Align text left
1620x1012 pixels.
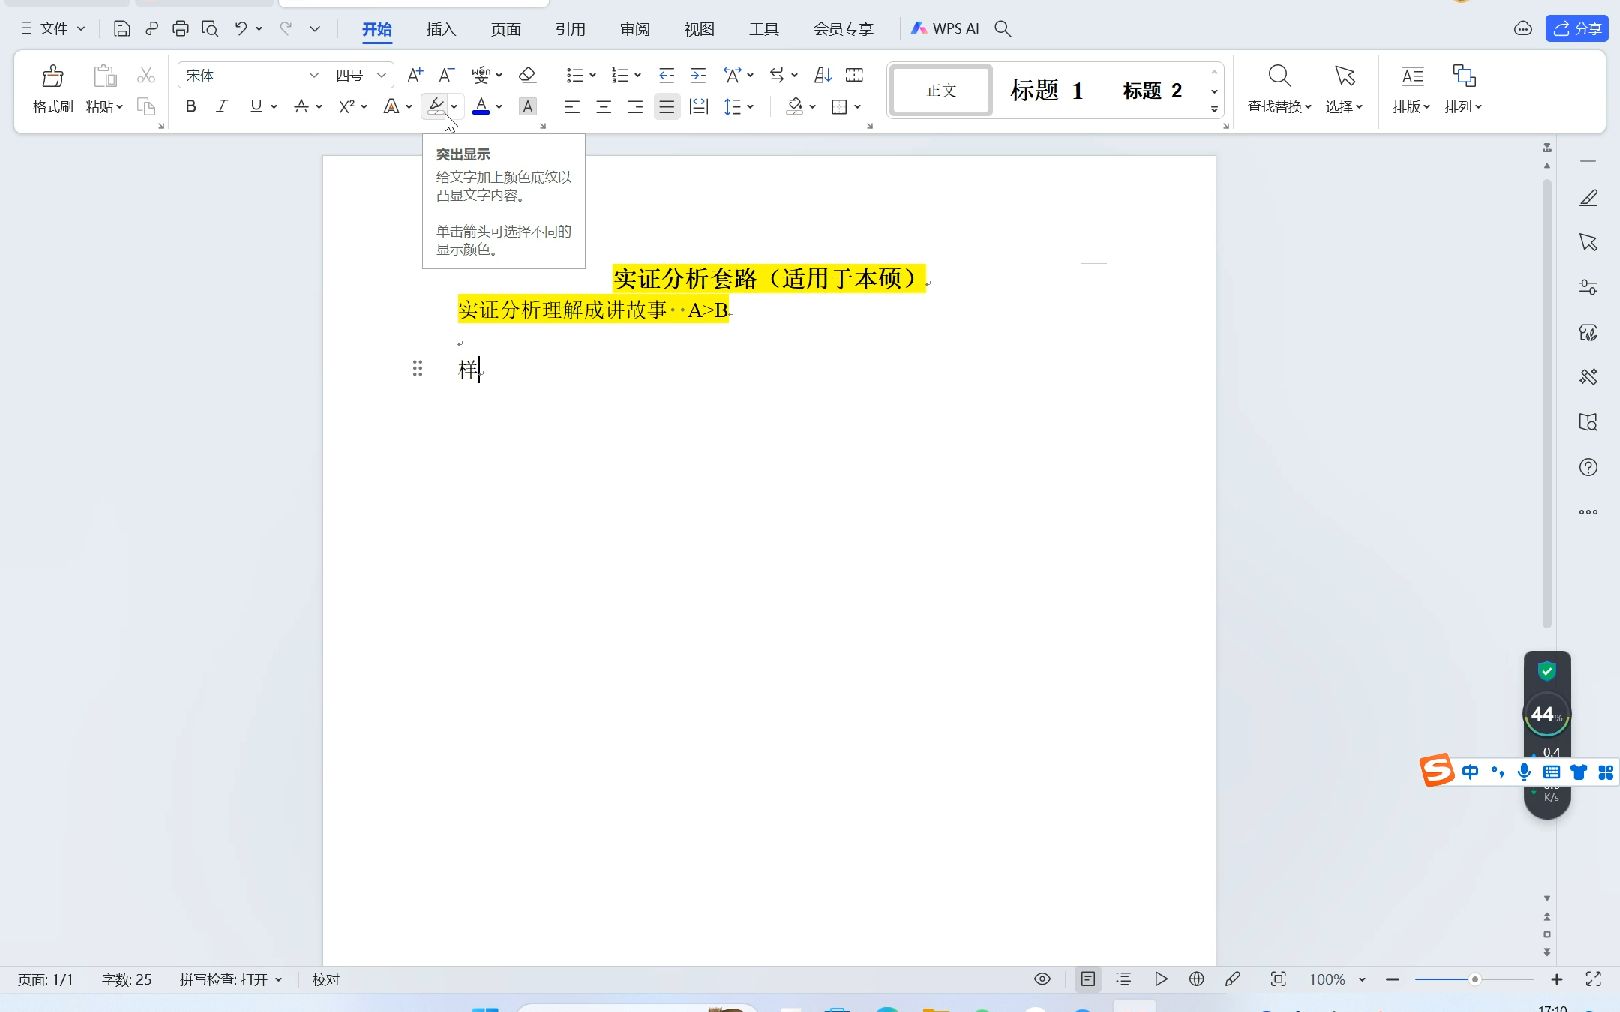572,106
